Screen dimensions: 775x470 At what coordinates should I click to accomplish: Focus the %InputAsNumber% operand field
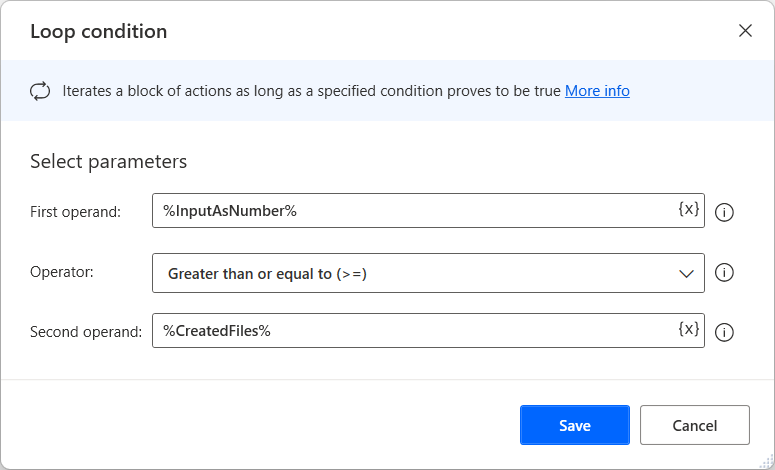pyautogui.click(x=410, y=211)
